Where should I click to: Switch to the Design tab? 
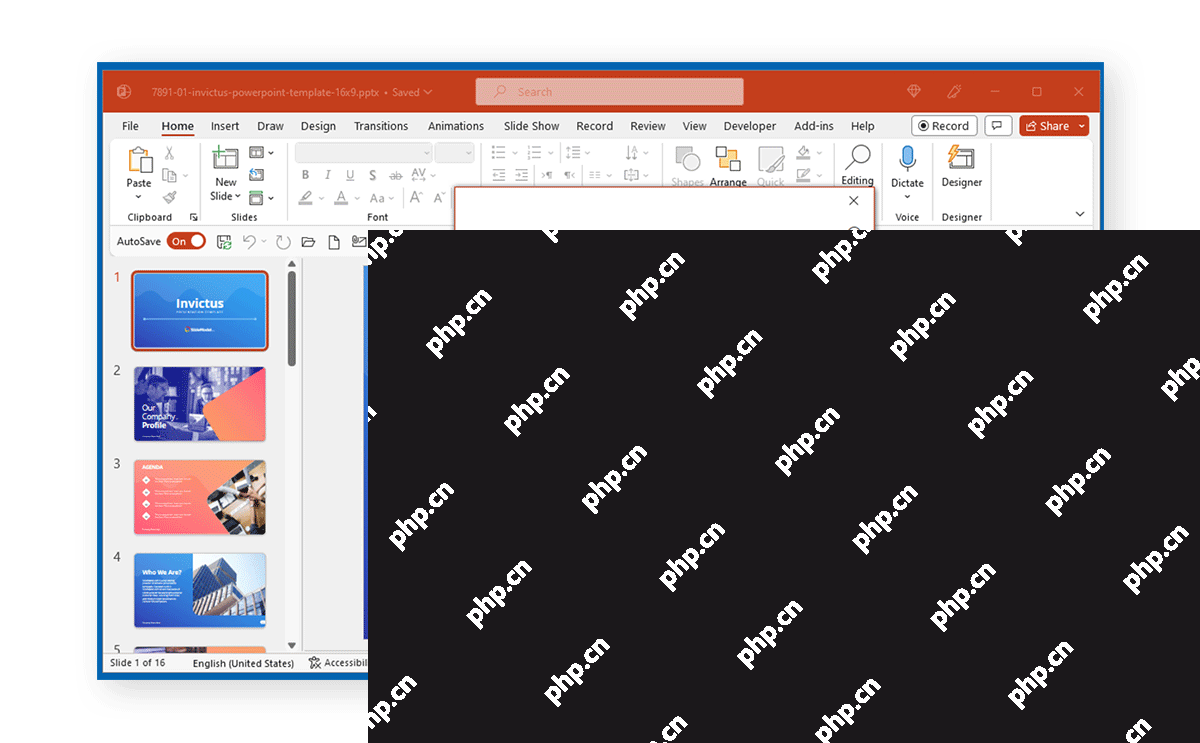[318, 126]
